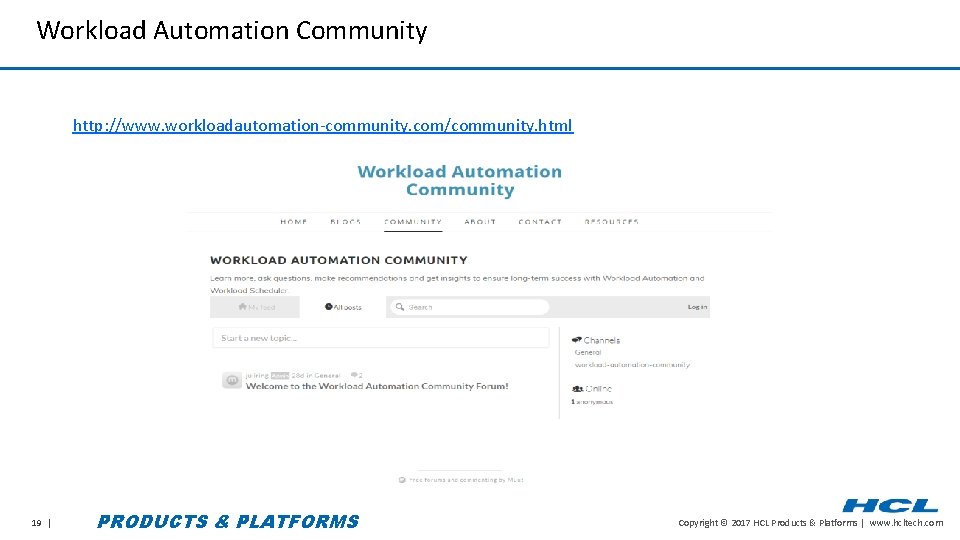Select the workload-automation-community channel
This screenshot has width=960, height=540.
632,364
